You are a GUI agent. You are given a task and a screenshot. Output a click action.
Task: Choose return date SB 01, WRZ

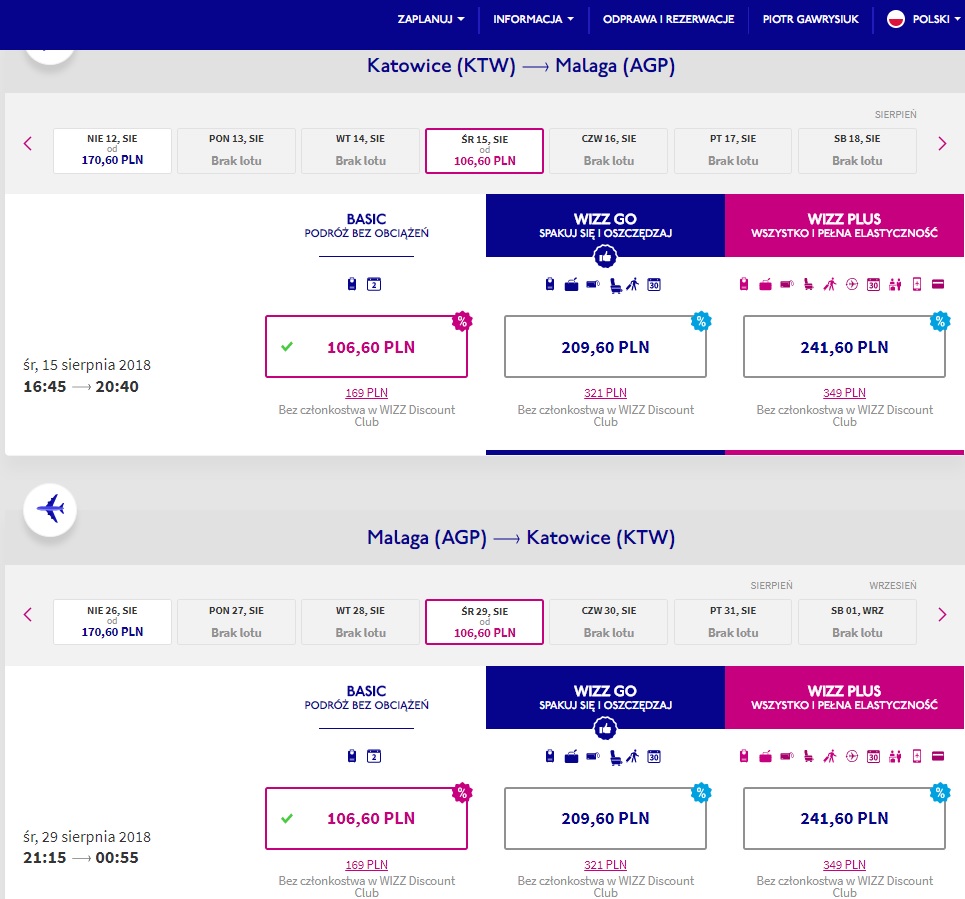click(x=857, y=622)
